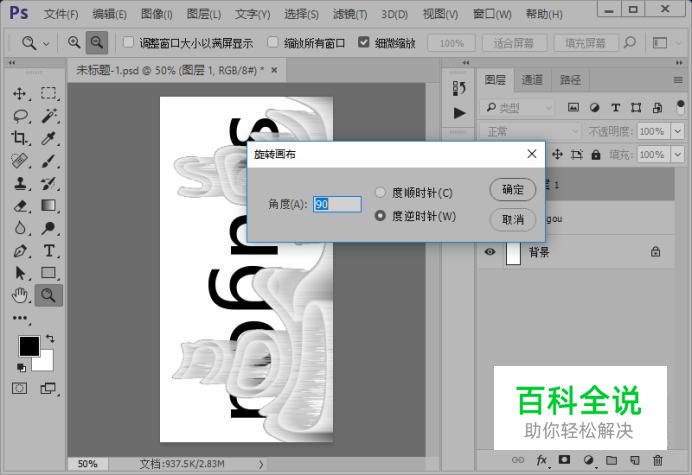Select the counterclockwise radio option
Screen dimensions: 692x475
pos(380,216)
